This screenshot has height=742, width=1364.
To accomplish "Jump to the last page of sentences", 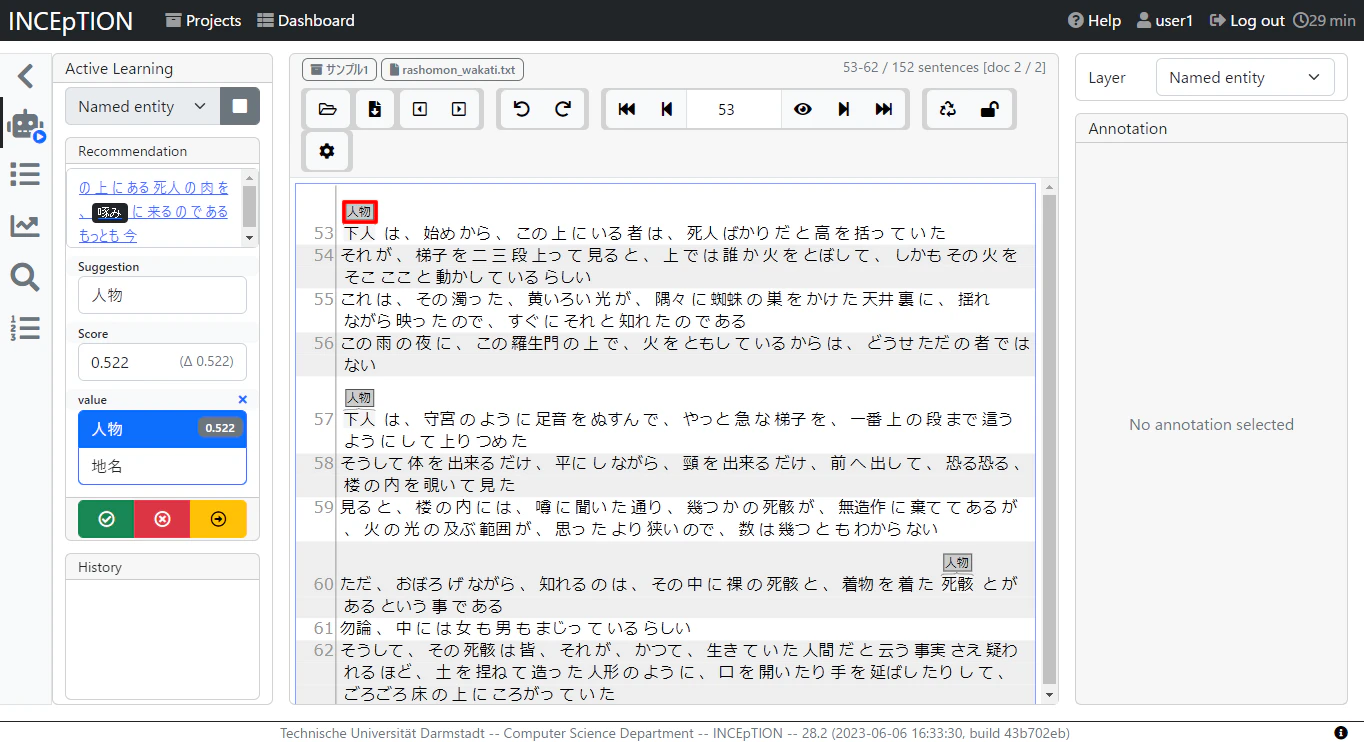I will click(x=884, y=109).
